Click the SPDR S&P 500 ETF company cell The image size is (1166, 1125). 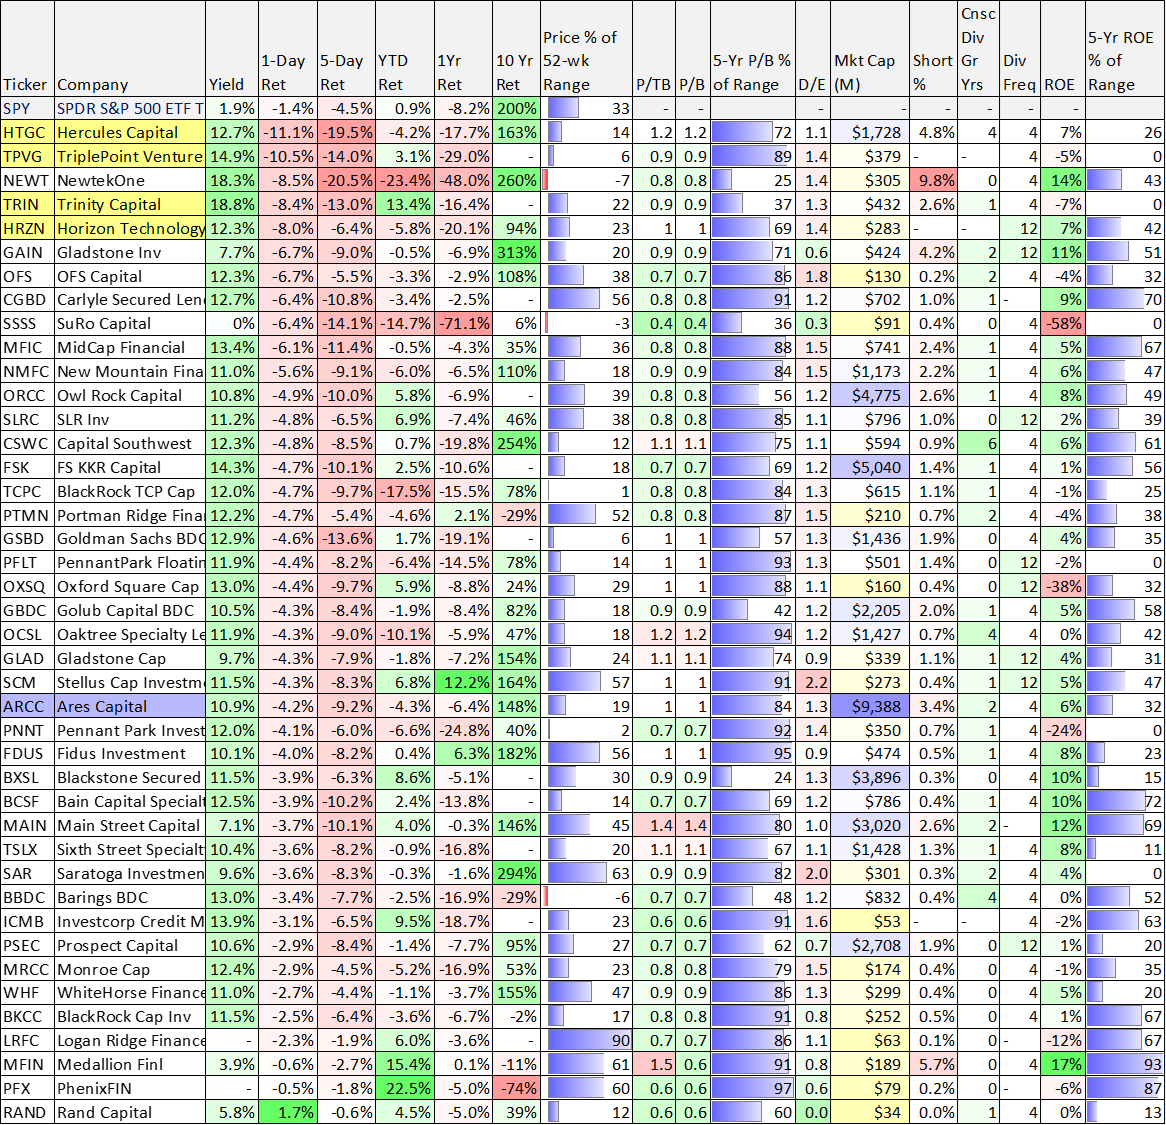click(x=129, y=109)
